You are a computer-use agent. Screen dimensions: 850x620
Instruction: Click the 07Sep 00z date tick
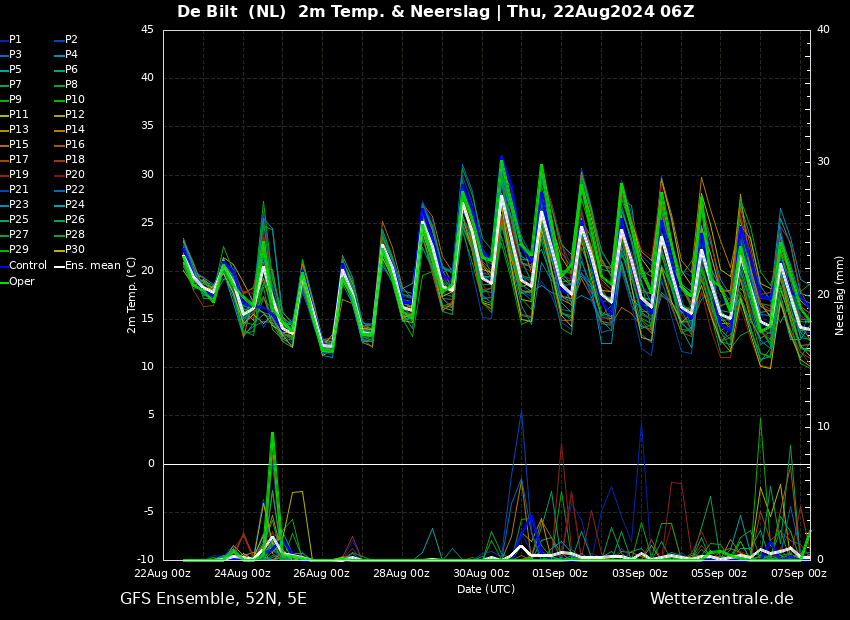tap(799, 574)
